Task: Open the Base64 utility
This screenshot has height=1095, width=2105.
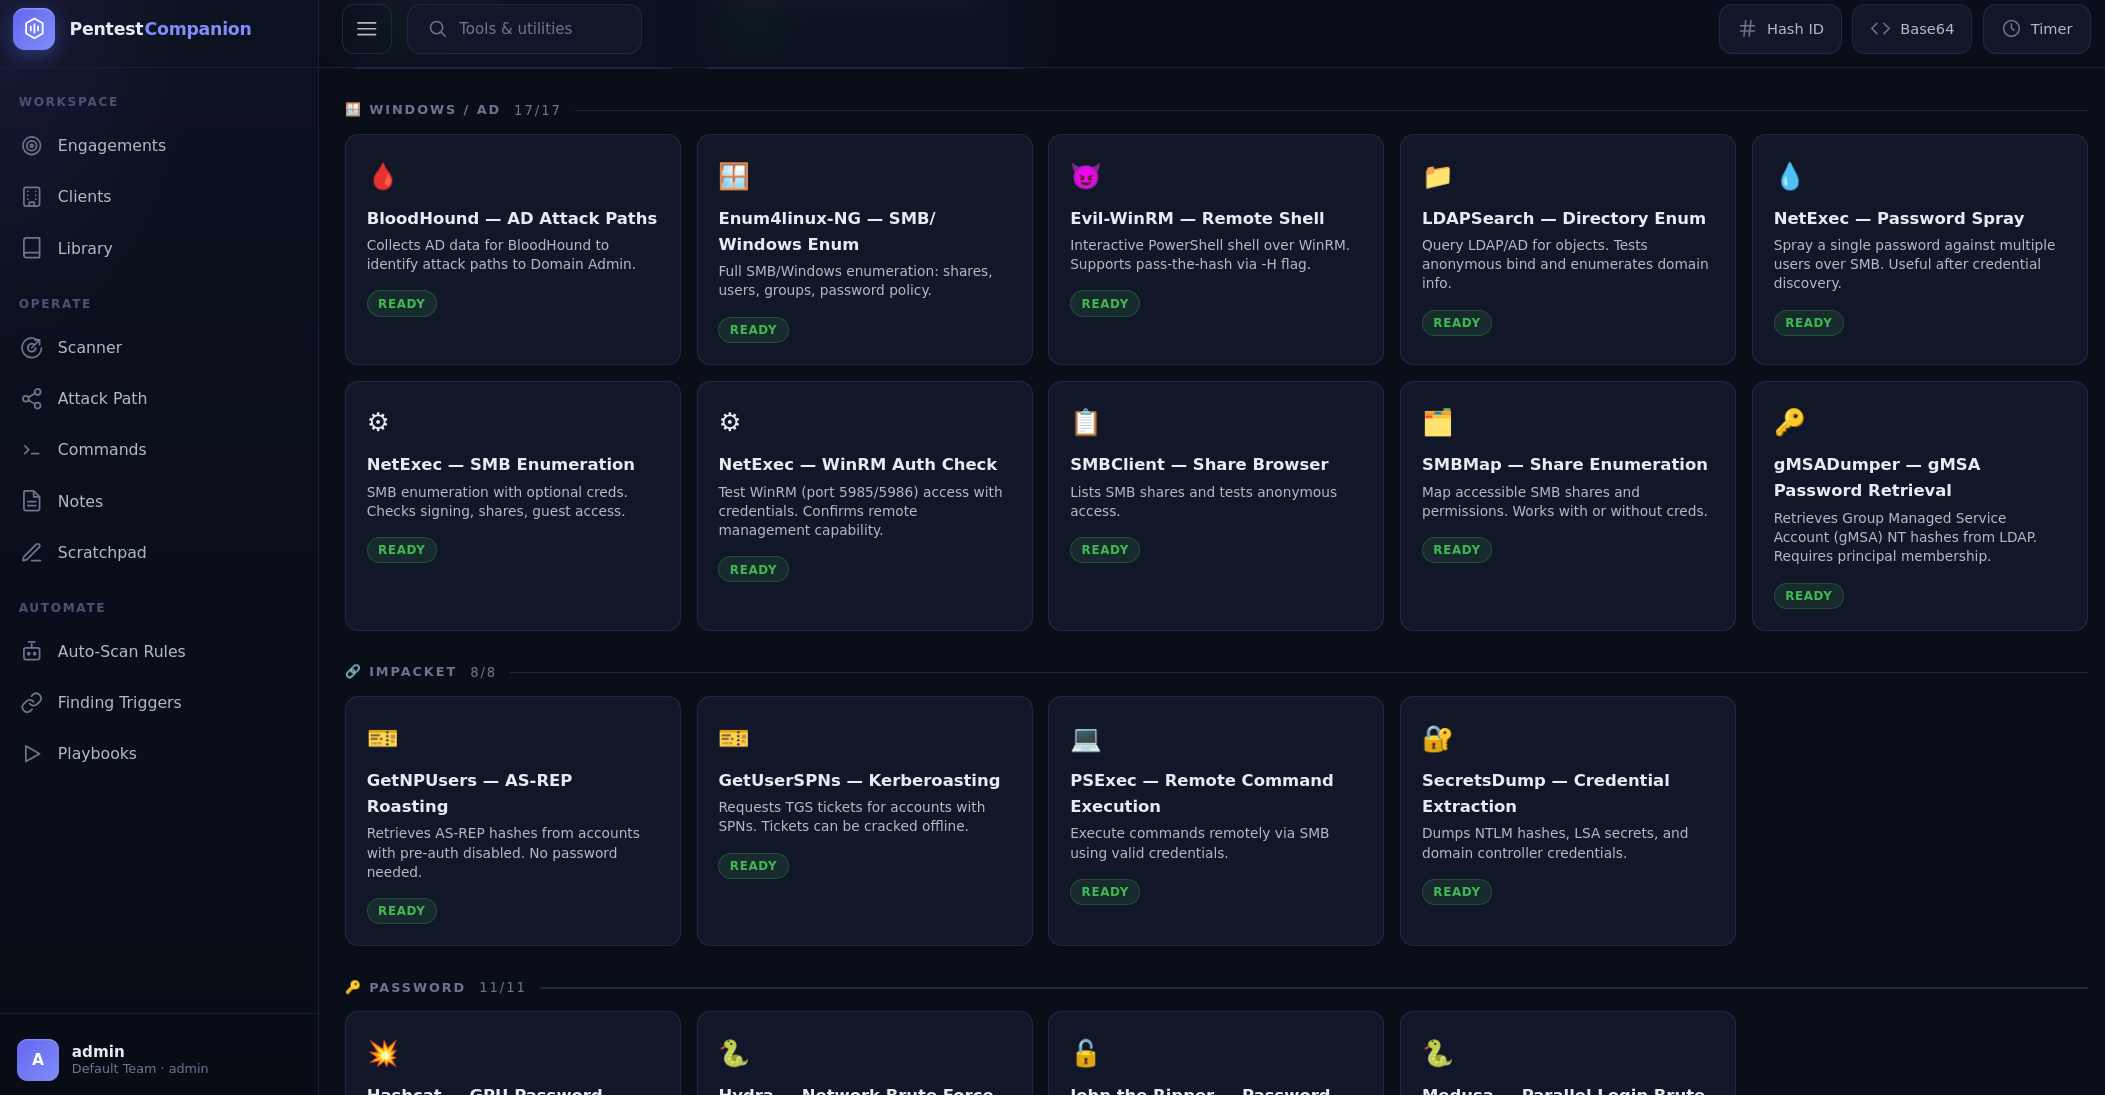Action: [x=1912, y=29]
